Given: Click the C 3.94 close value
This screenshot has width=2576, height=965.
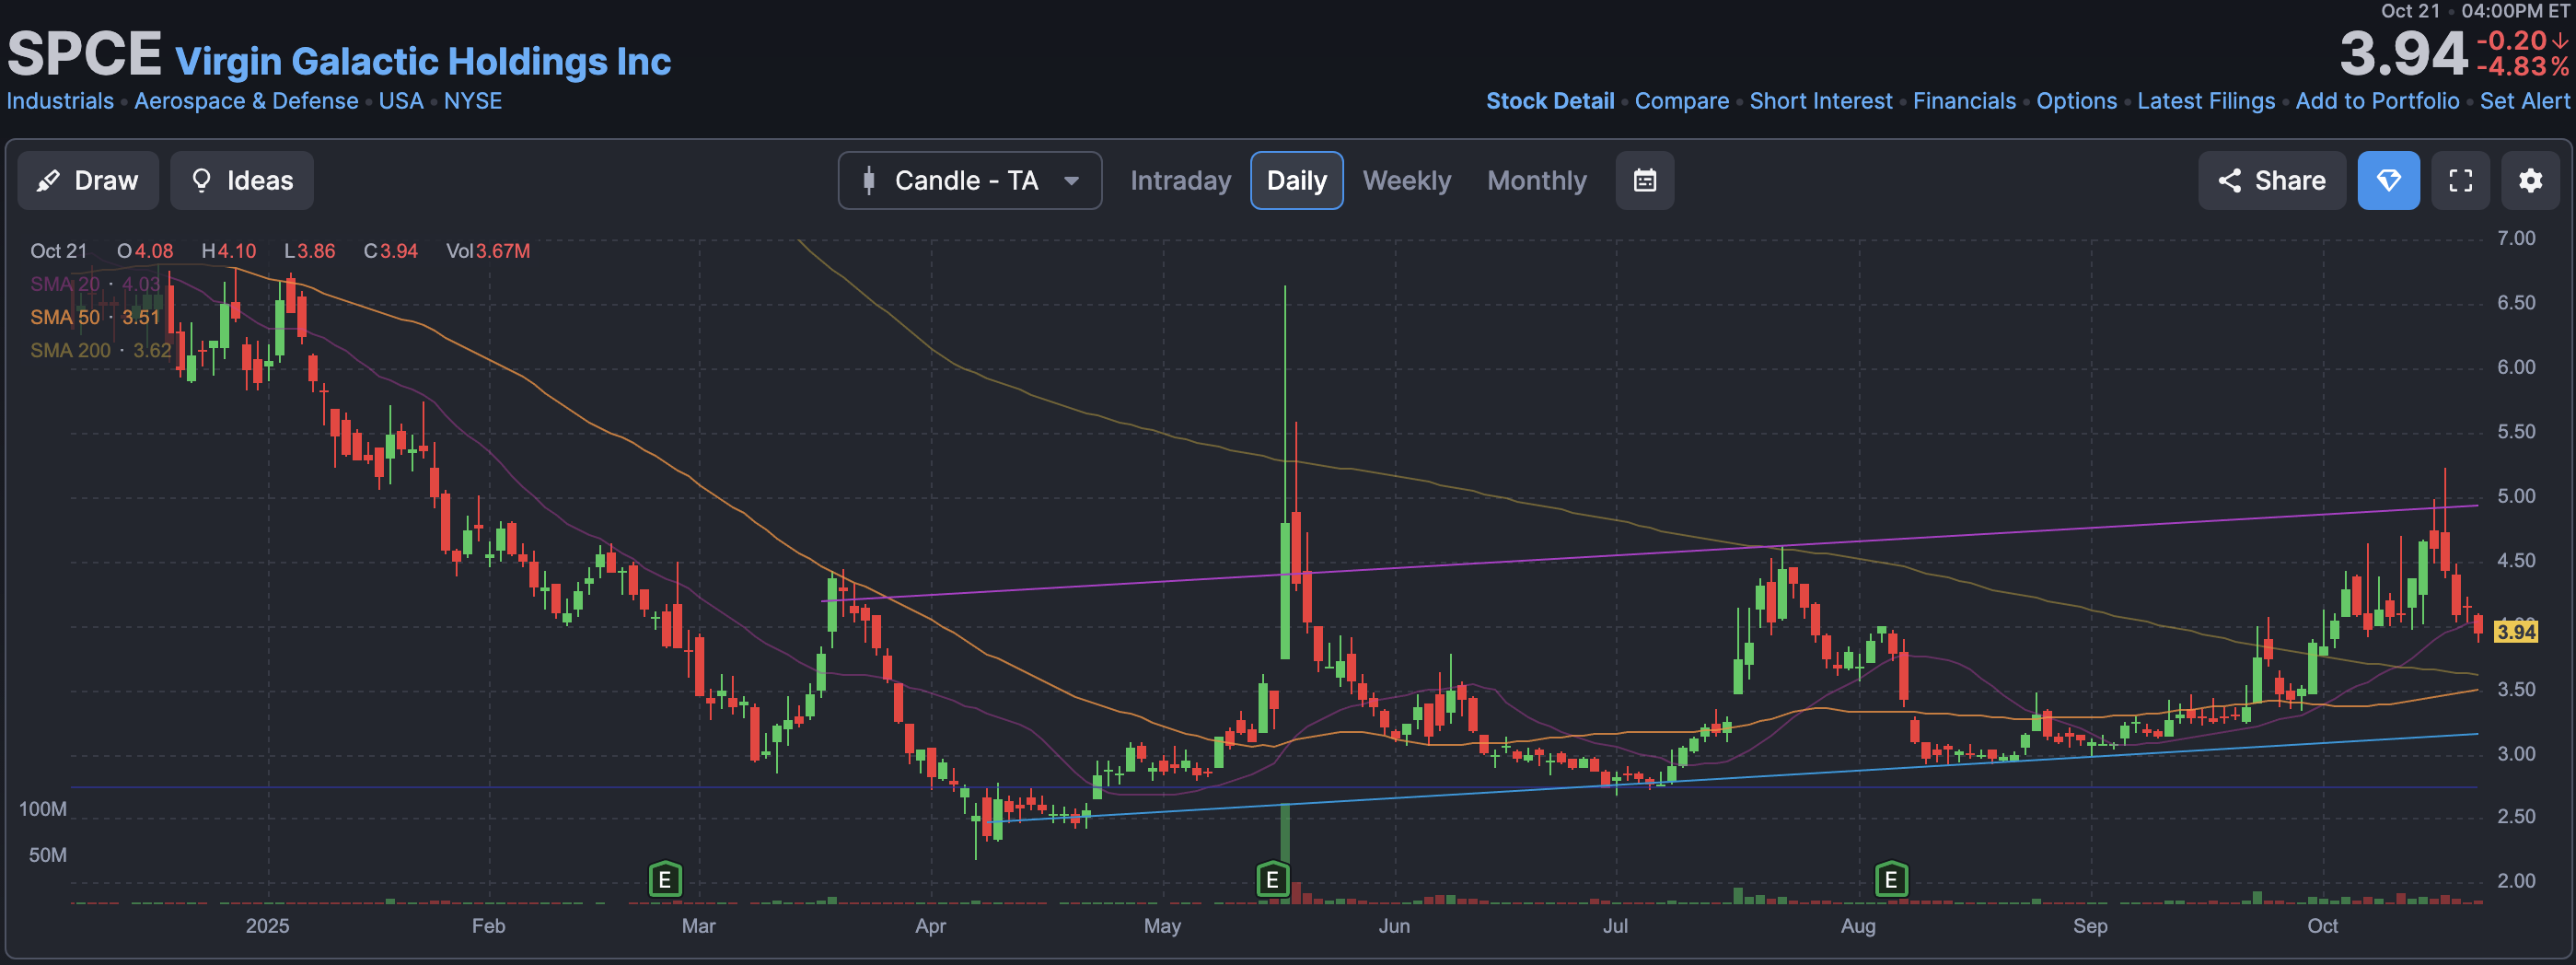Looking at the screenshot, I should (x=391, y=251).
